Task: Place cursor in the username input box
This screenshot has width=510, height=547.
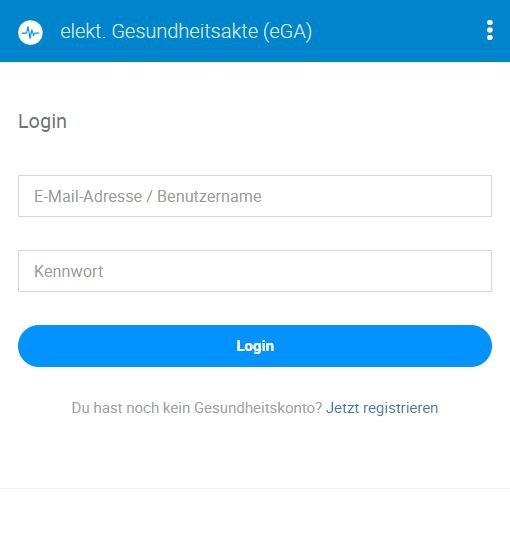Action: 255,196
